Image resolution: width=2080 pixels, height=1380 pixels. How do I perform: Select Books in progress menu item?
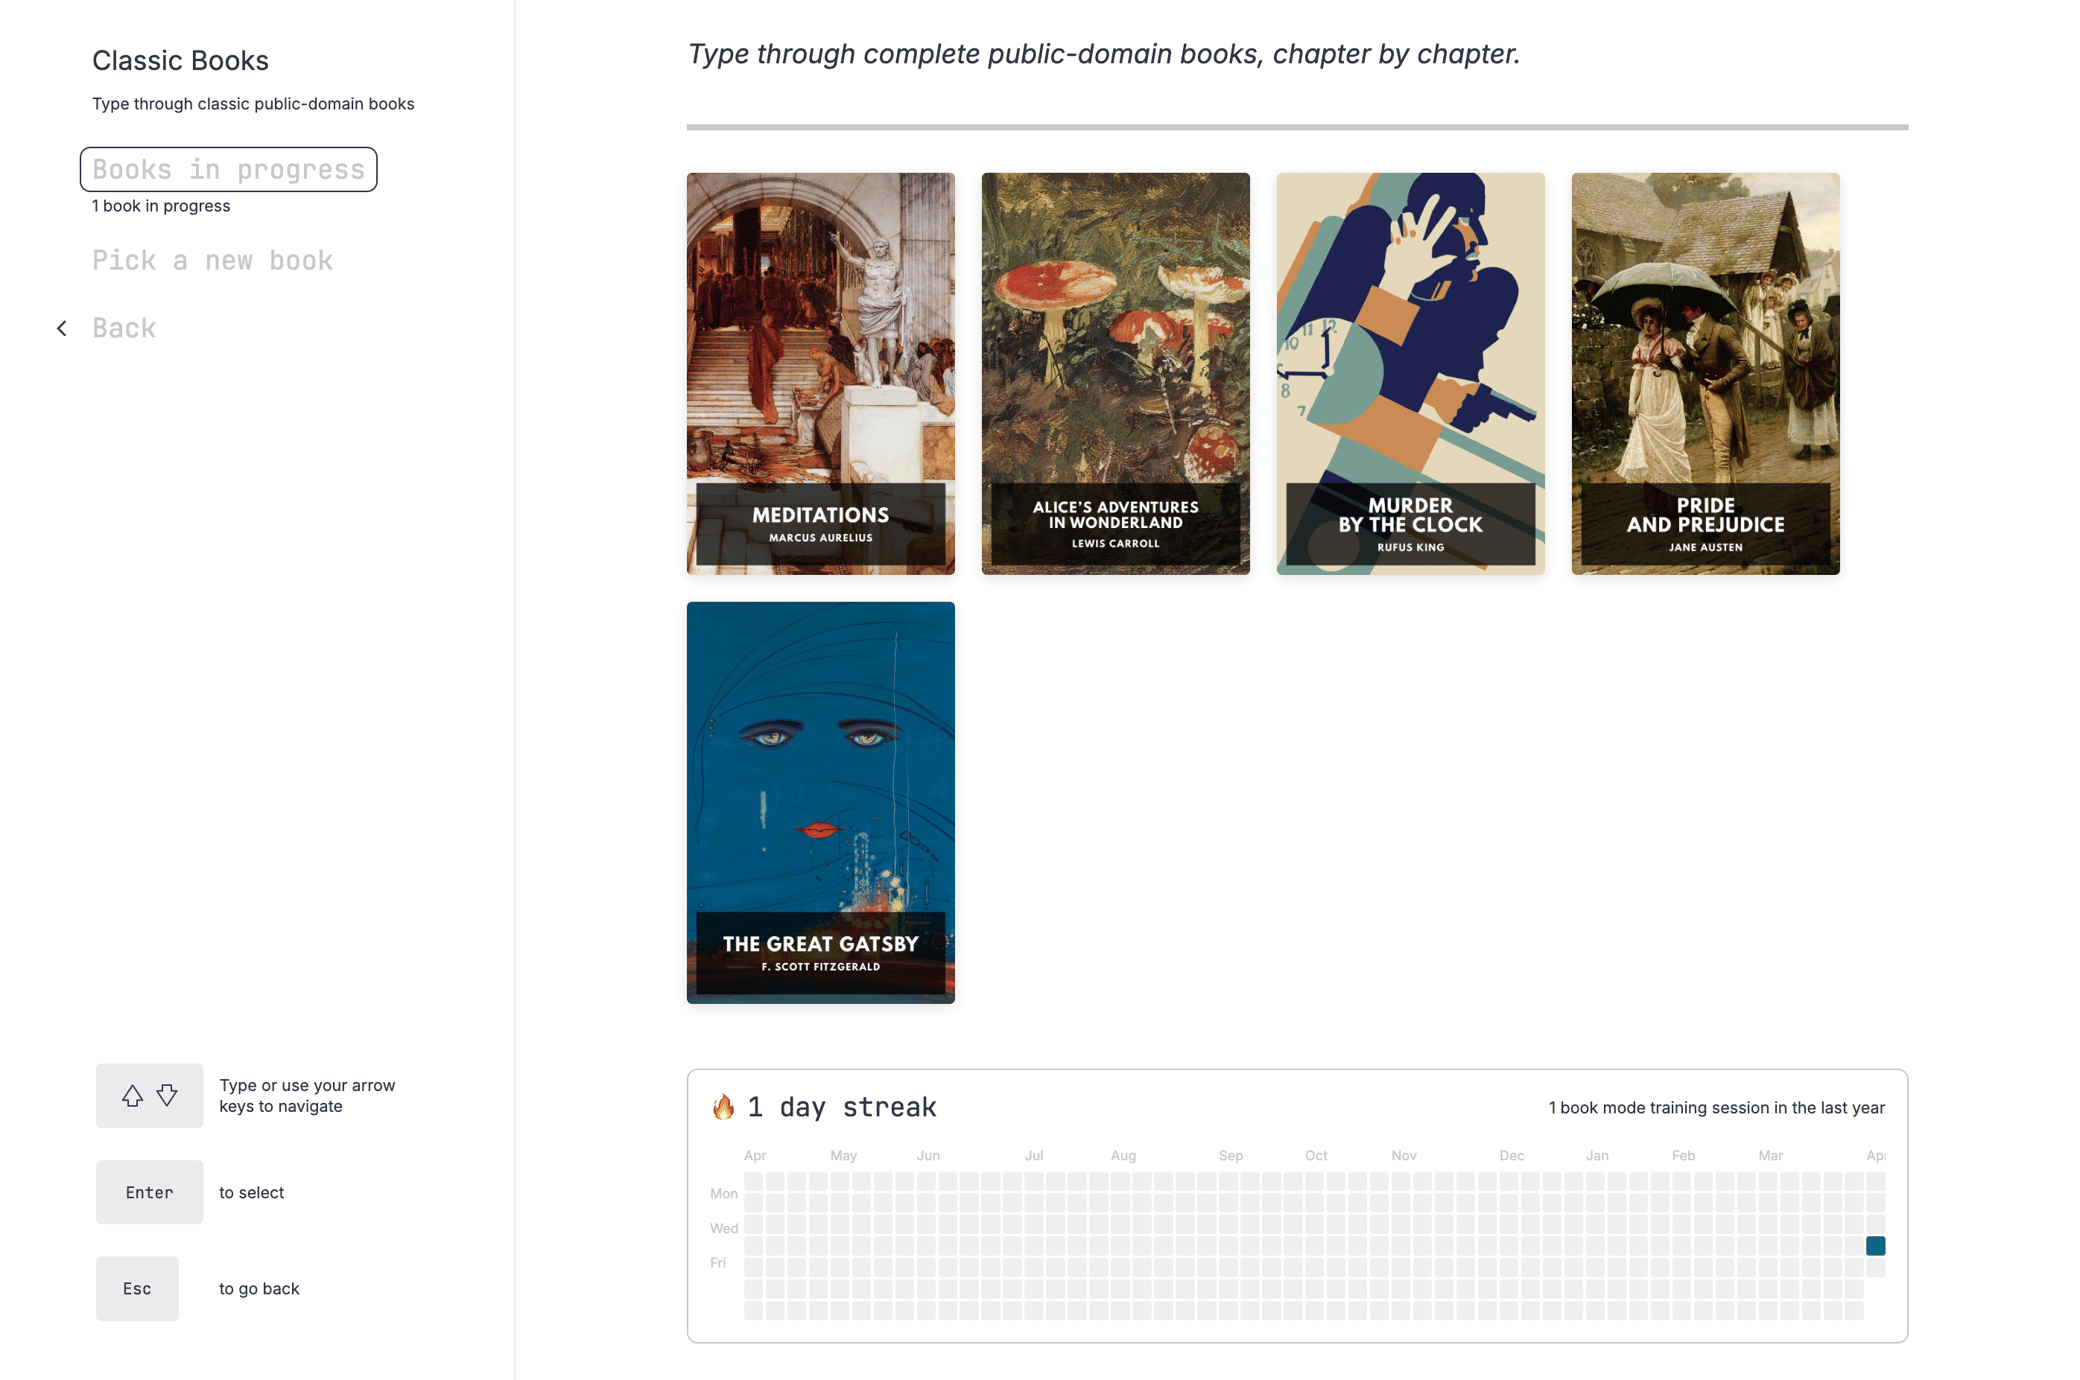228,169
